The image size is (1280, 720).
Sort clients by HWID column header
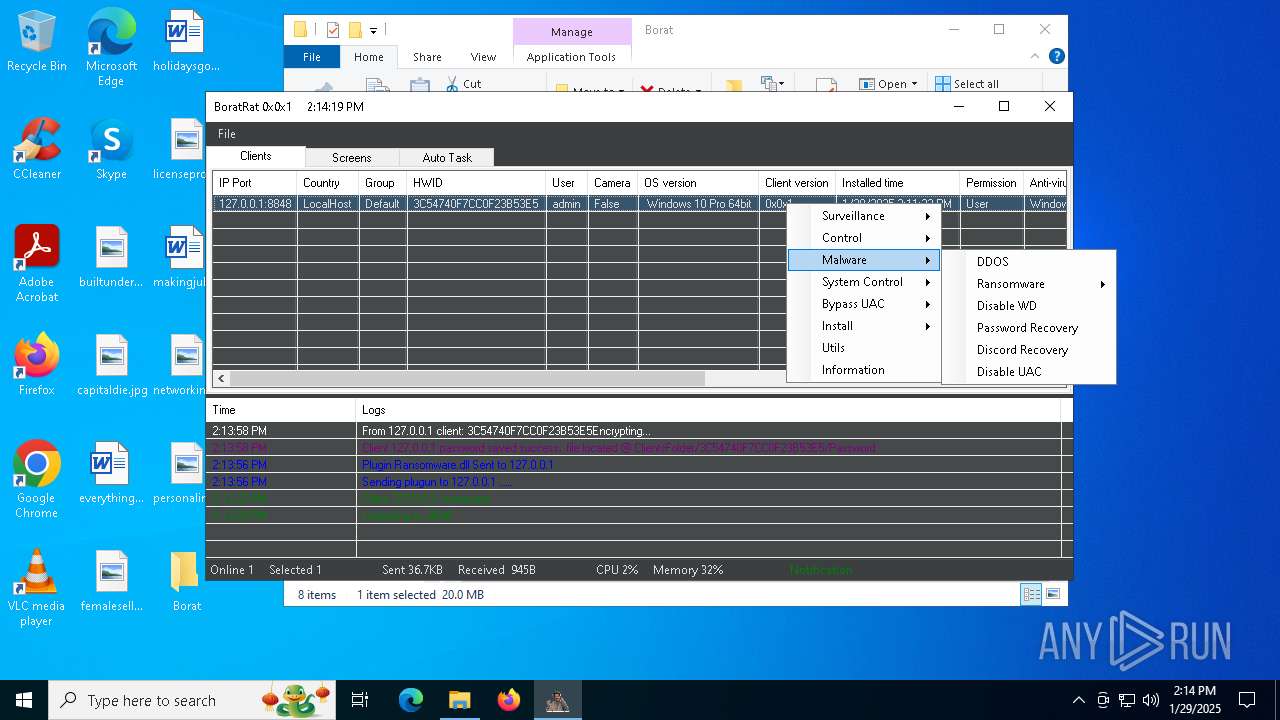[x=477, y=183]
